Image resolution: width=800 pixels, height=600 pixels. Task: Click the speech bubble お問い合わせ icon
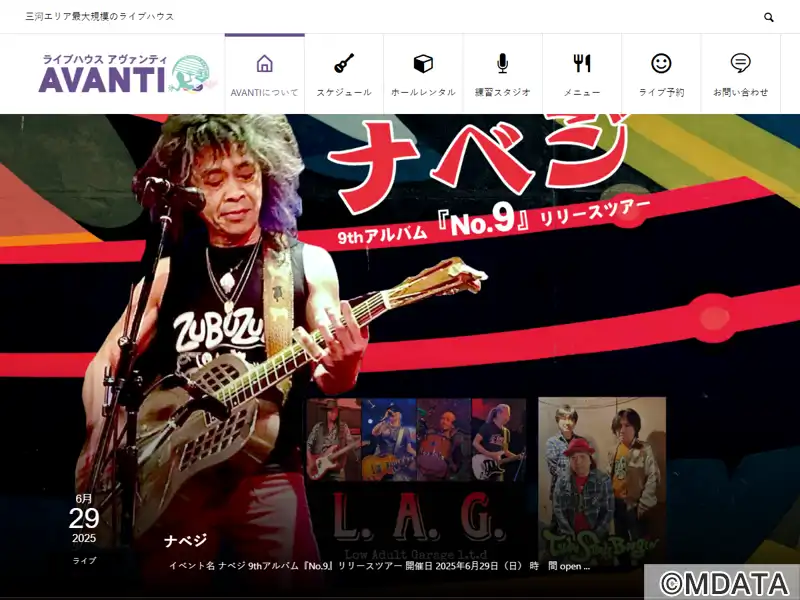point(740,63)
